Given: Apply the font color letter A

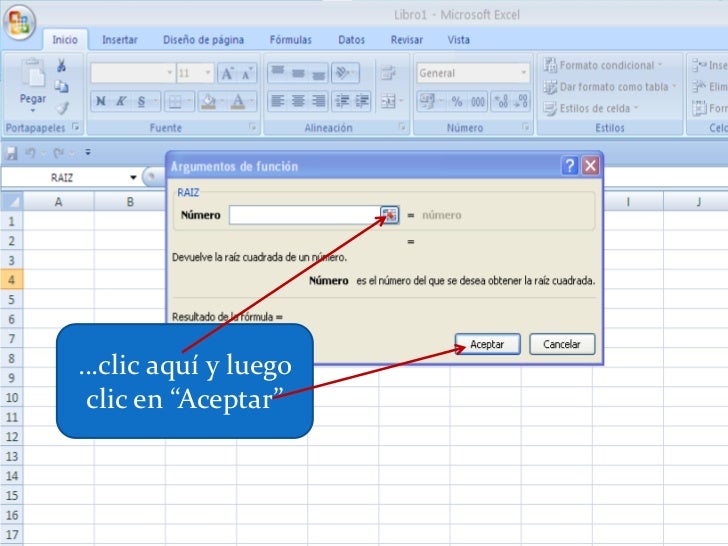Looking at the screenshot, I should click(x=238, y=101).
